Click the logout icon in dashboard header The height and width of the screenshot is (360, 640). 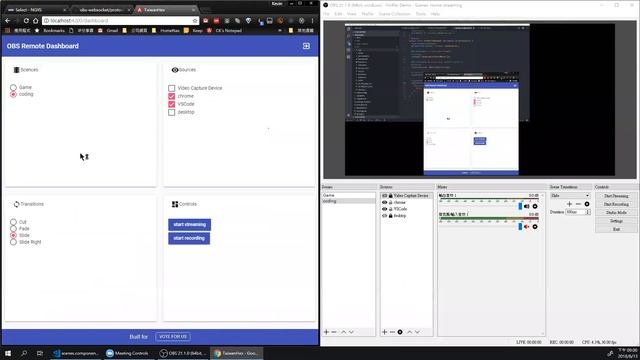(x=306, y=46)
